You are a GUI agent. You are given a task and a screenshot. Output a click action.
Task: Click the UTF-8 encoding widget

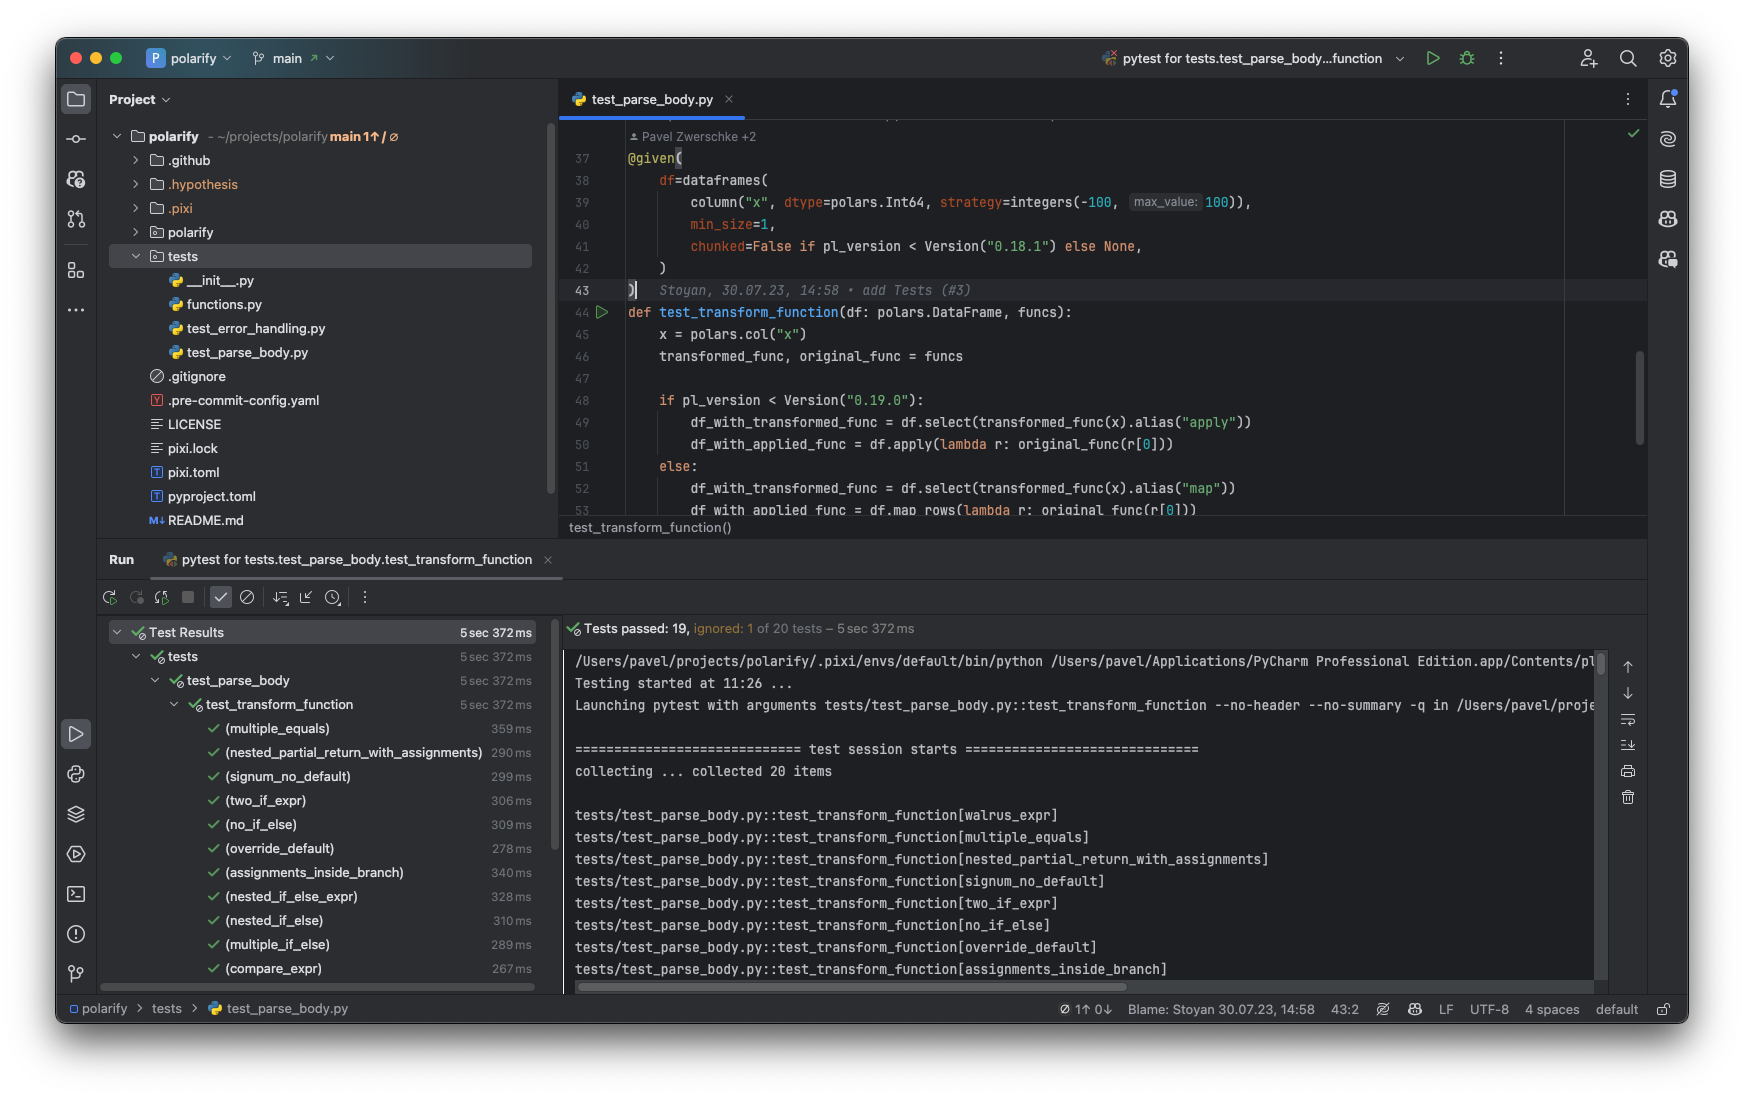(1489, 1009)
